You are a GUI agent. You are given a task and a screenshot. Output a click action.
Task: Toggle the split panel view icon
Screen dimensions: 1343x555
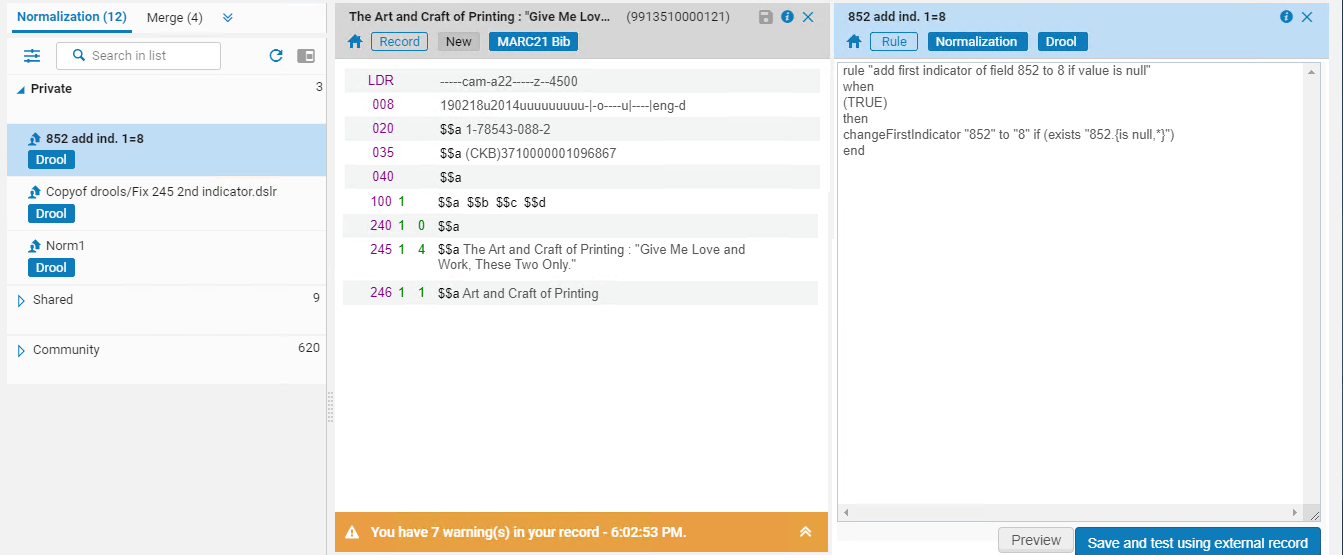coord(306,56)
